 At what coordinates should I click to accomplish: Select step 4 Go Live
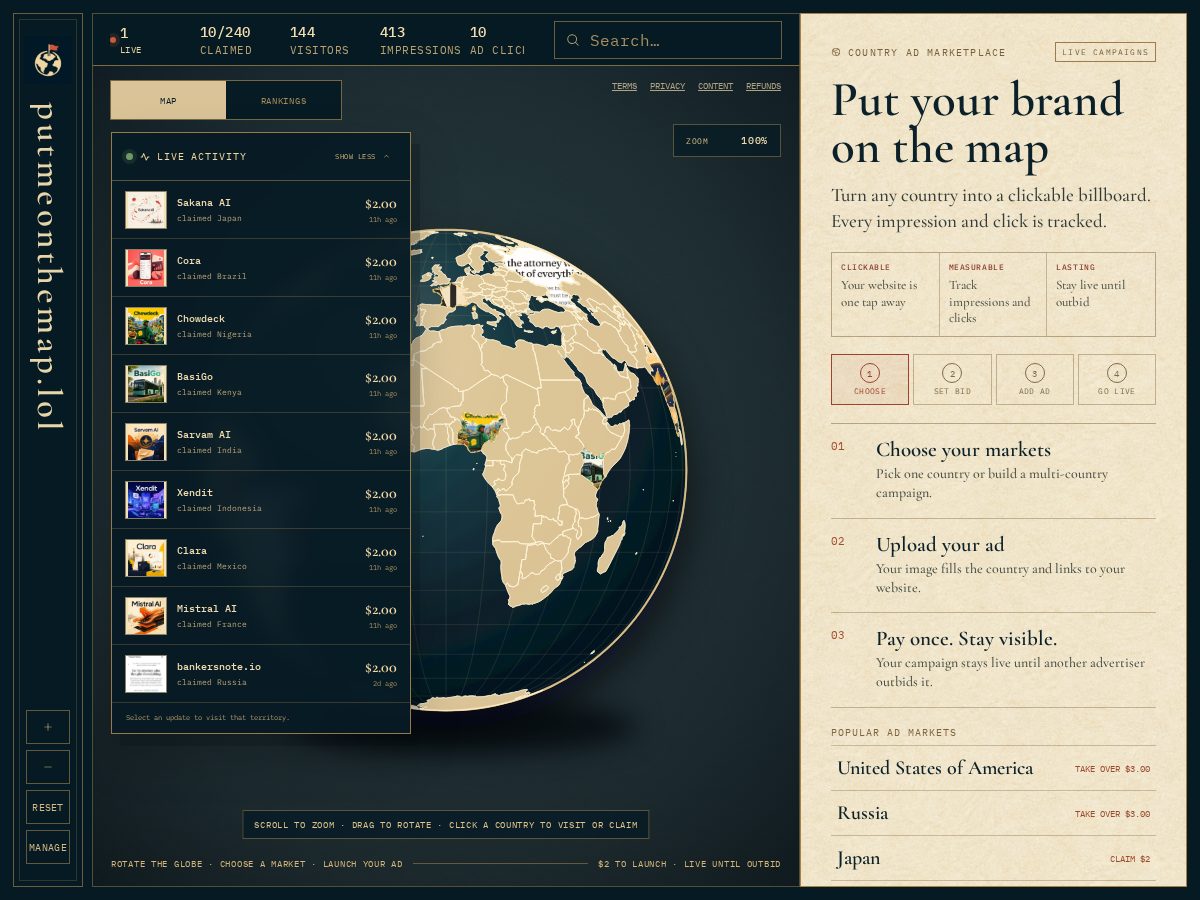pyautogui.click(x=1117, y=380)
